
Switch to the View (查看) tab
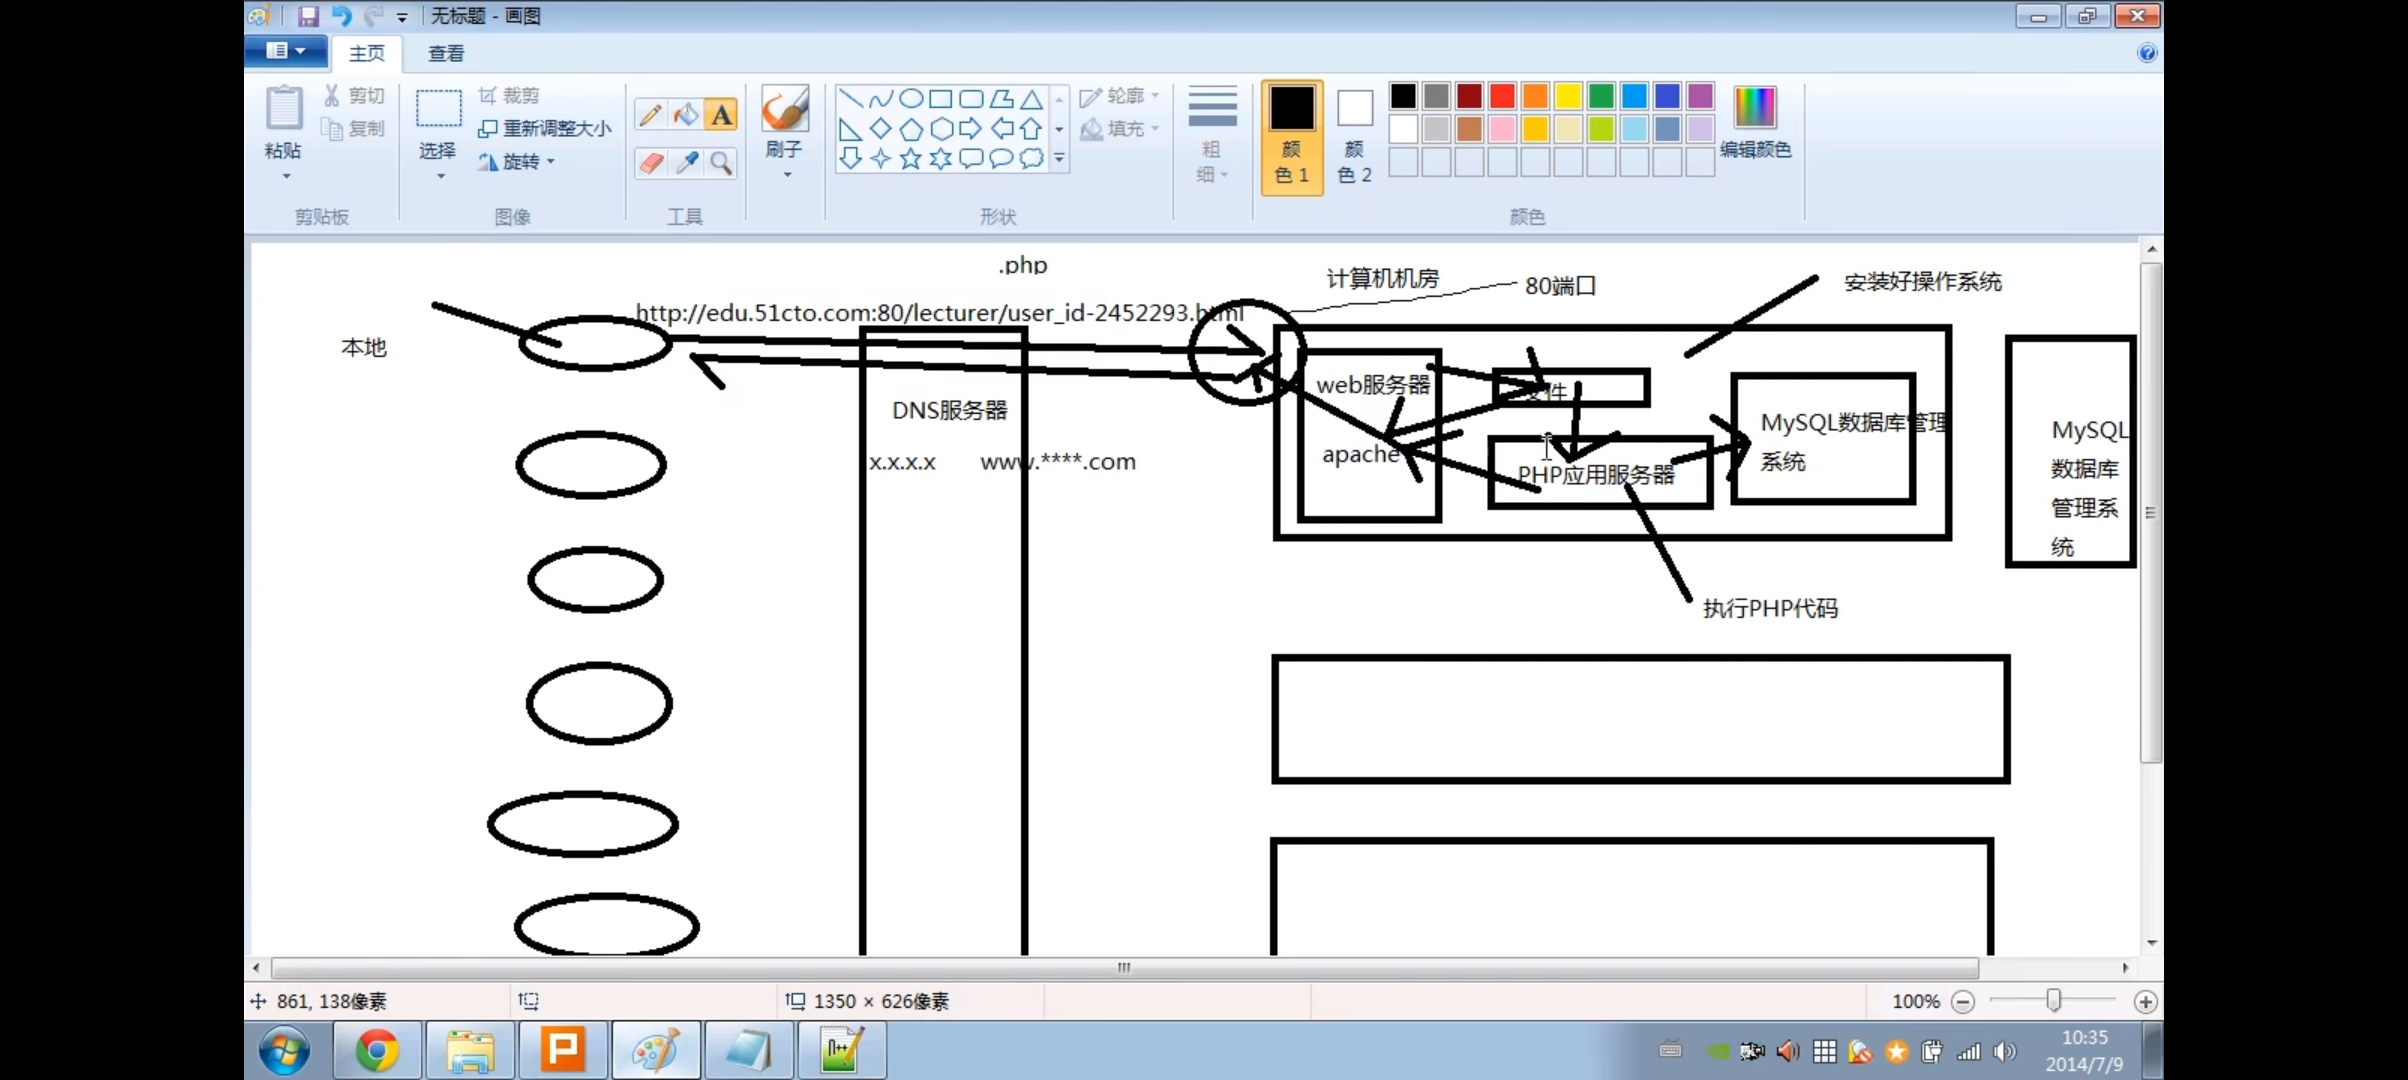(x=446, y=54)
